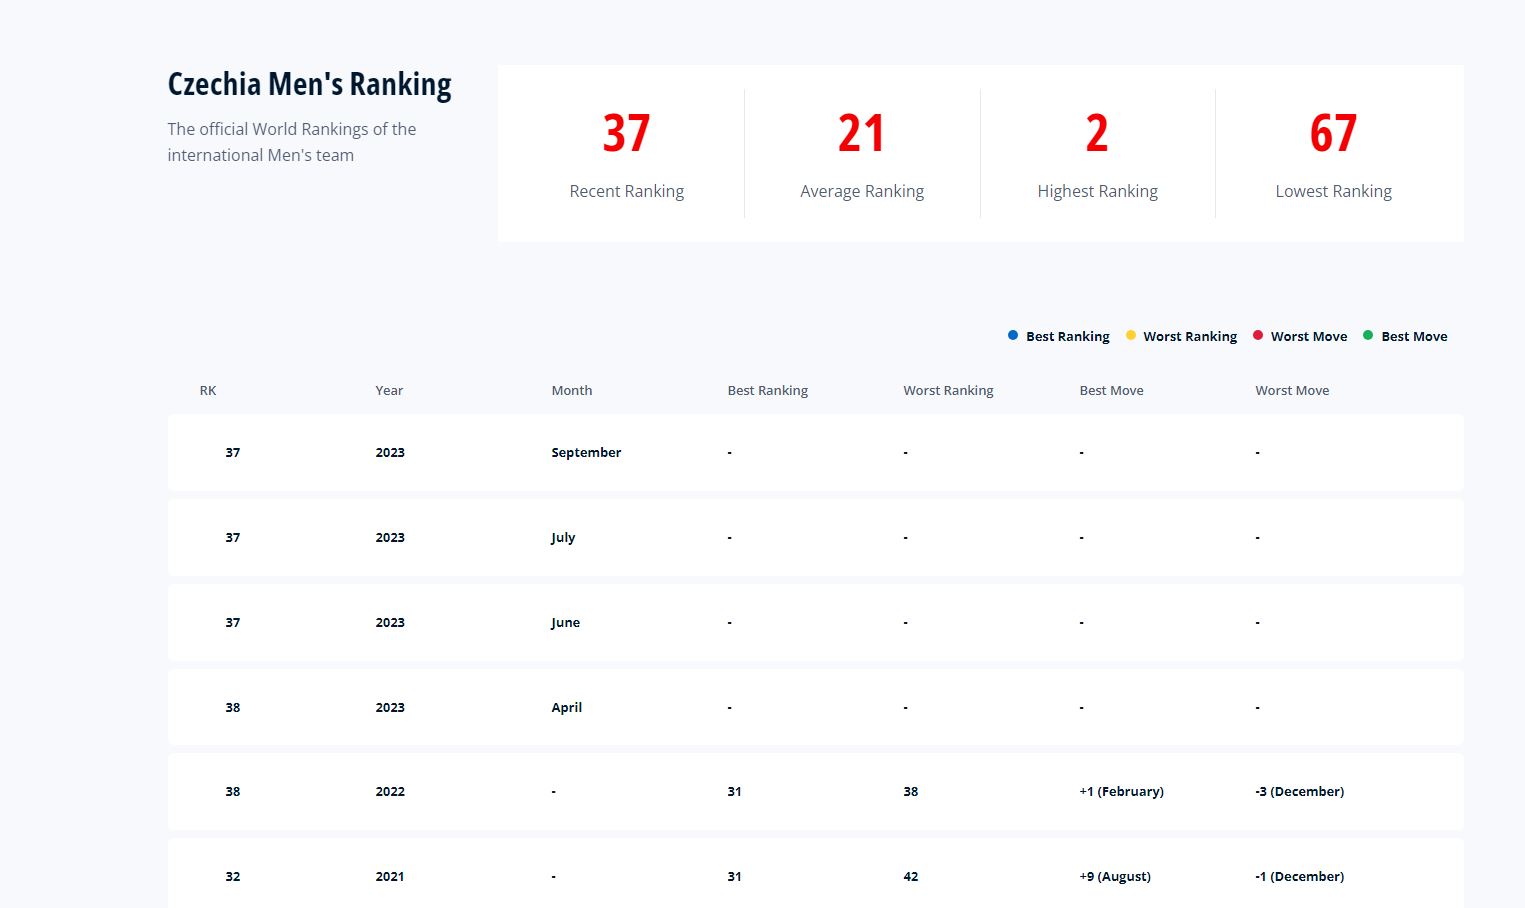Click the Best Move column header
Viewport: 1525px width, 908px height.
coord(1111,391)
